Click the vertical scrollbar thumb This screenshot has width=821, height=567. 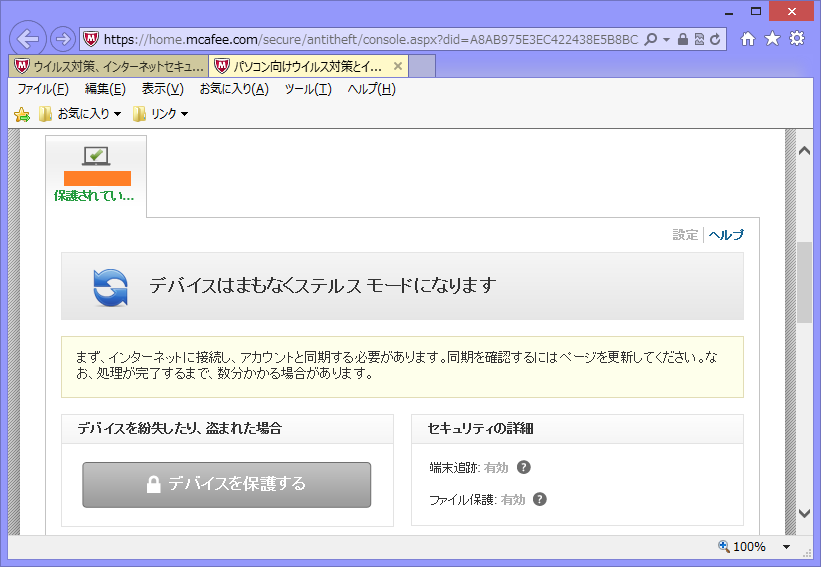click(x=804, y=283)
